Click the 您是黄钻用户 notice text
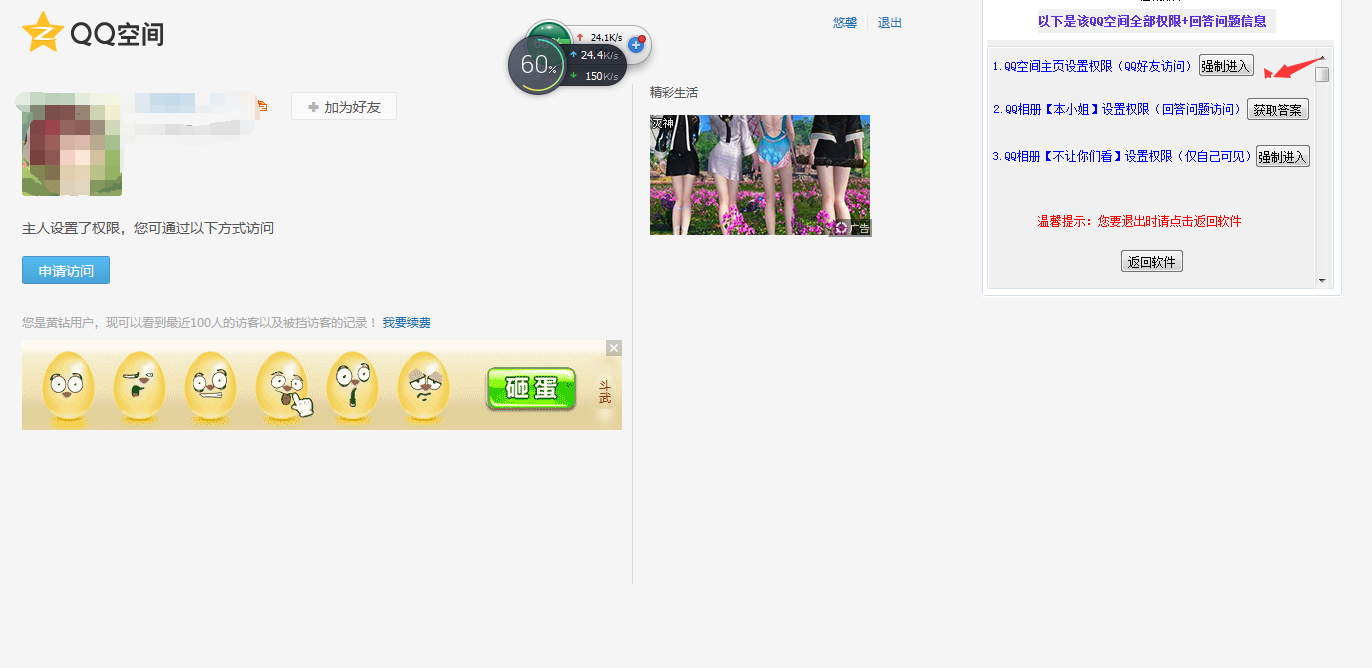 (200, 323)
